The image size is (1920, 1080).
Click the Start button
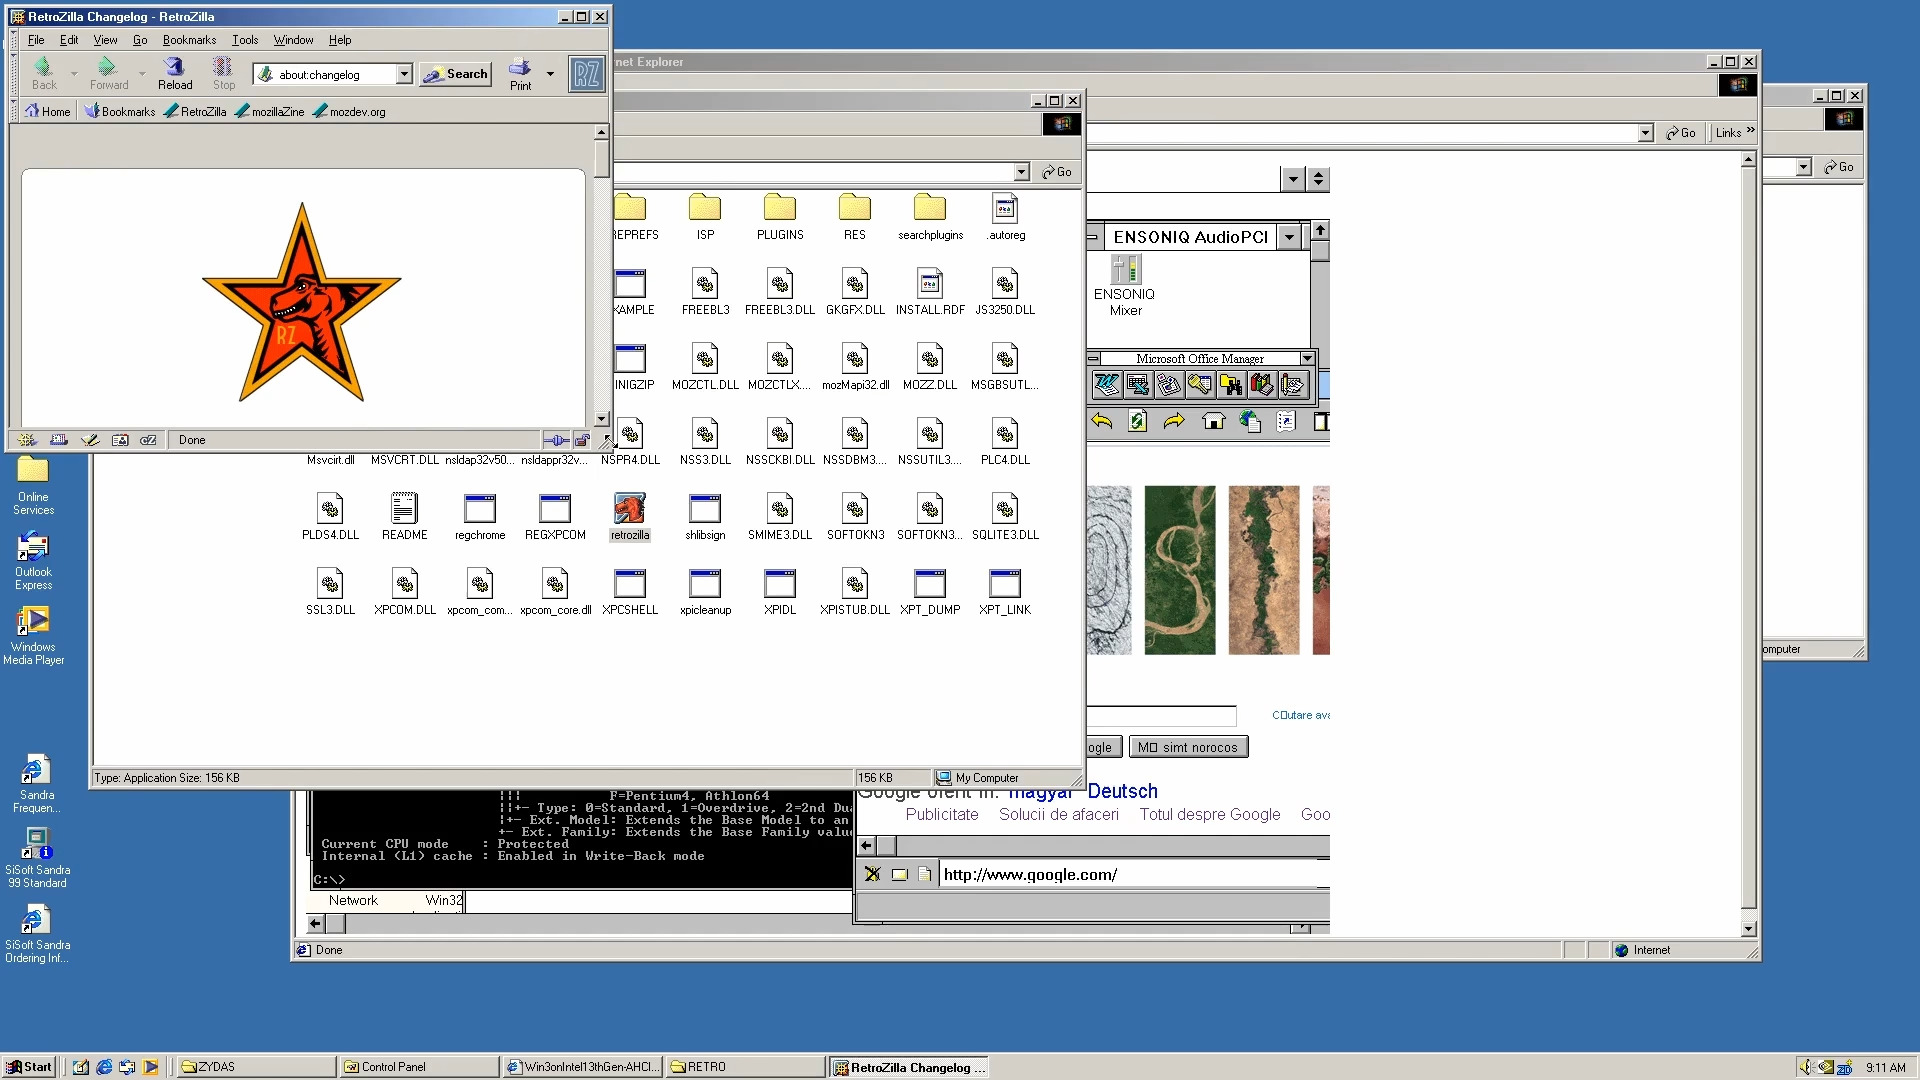point(29,1067)
